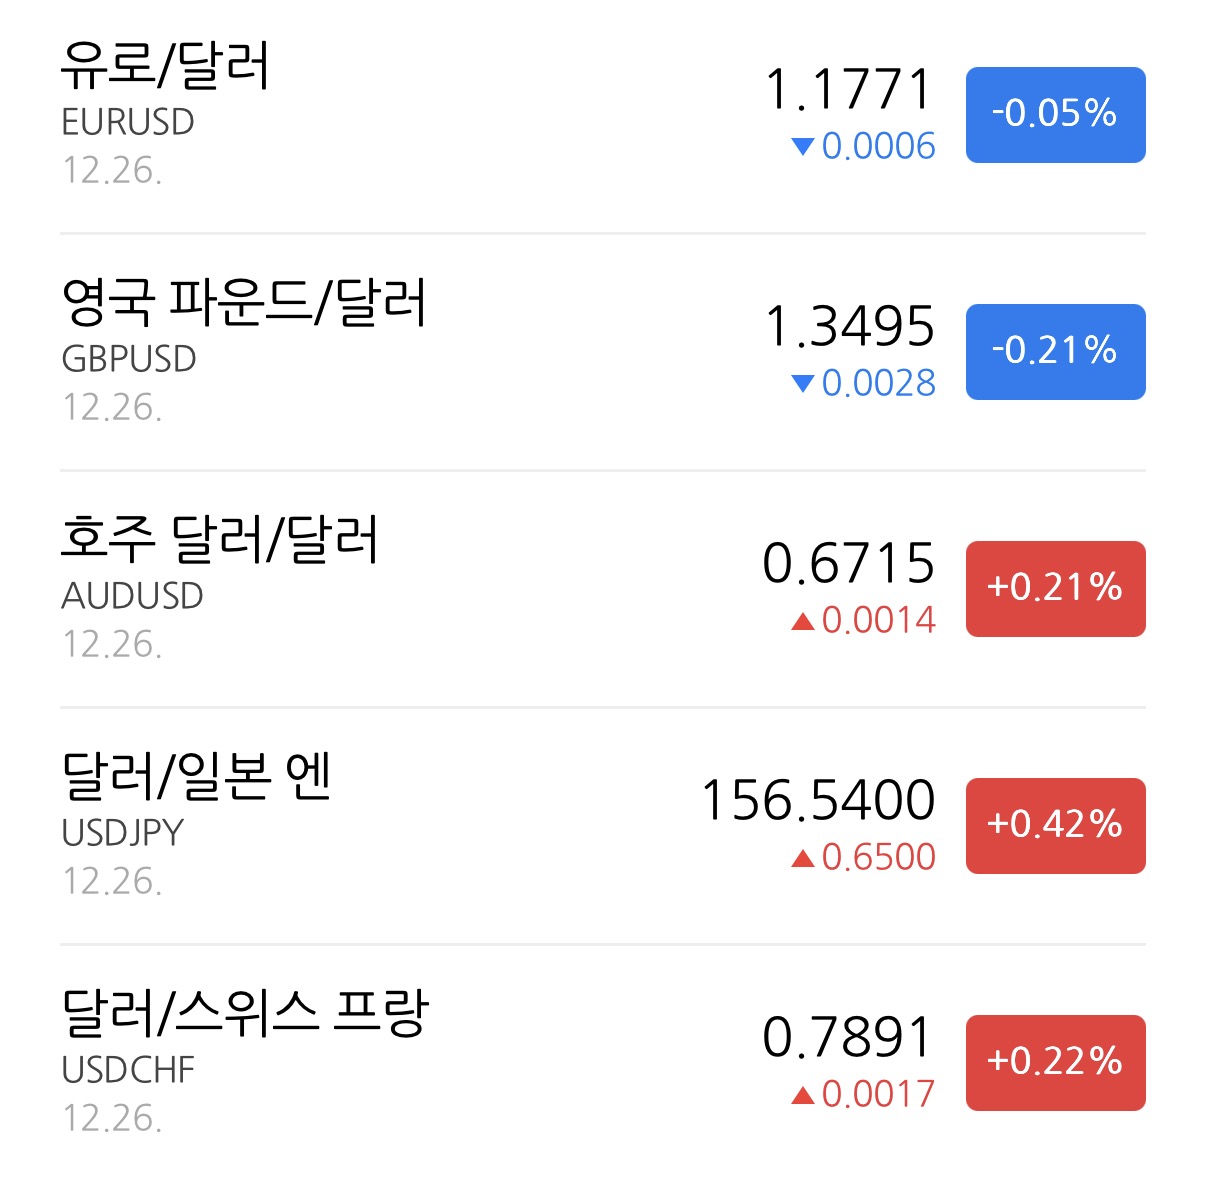Image resolution: width=1206 pixels, height=1177 pixels.
Task: Open the 달러/일본 엔 pair title
Action: pyautogui.click(x=196, y=777)
